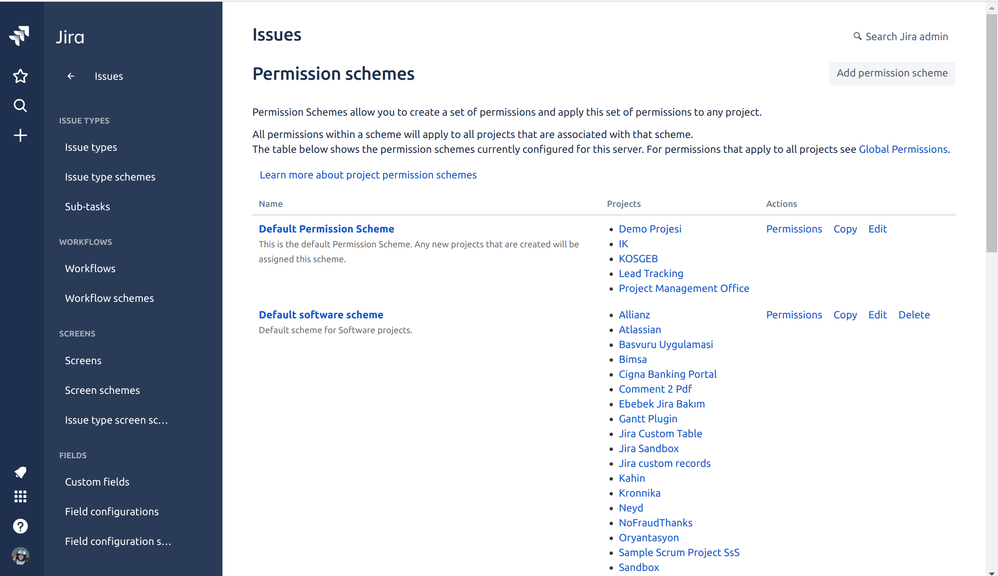Image resolution: width=998 pixels, height=576 pixels.
Task: Click the Projects column header
Action: [624, 204]
